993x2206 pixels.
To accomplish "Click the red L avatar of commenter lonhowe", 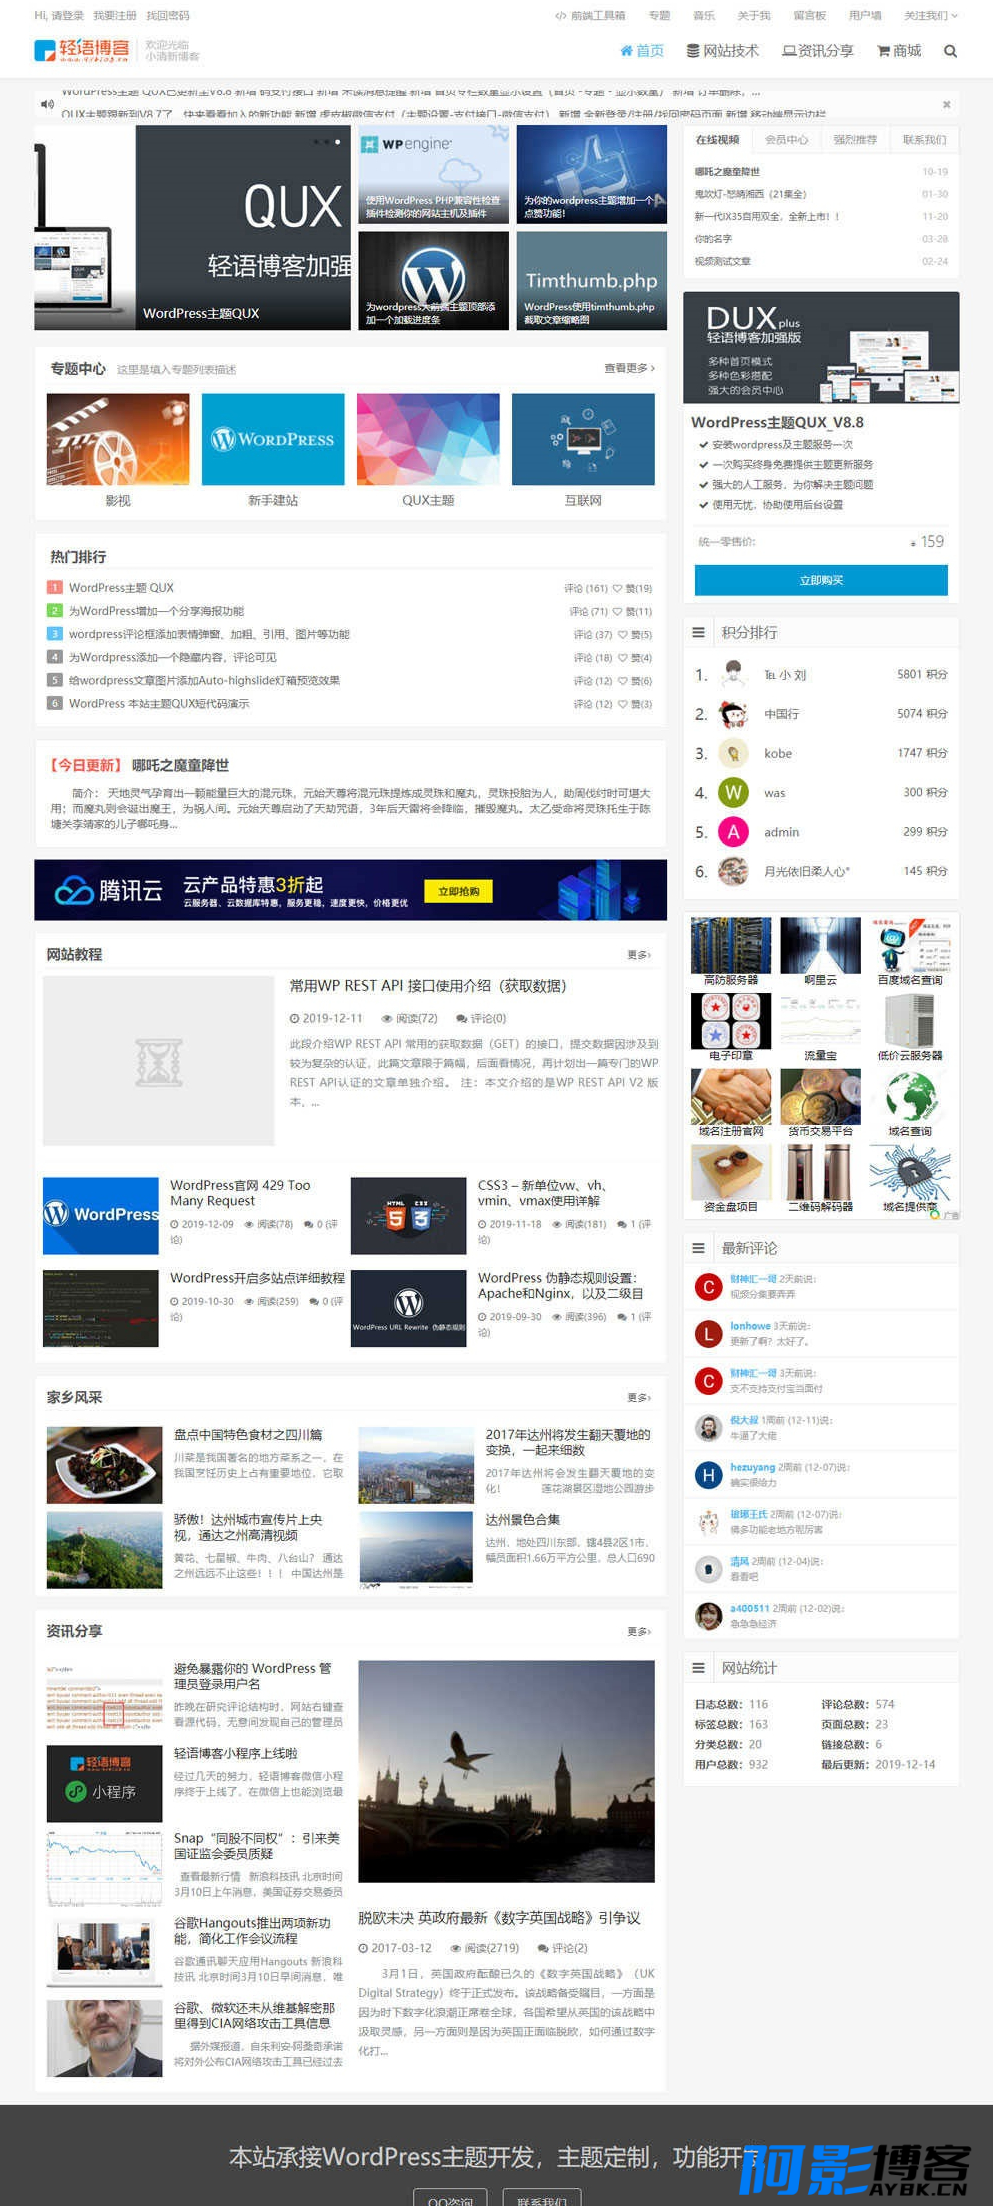I will tap(708, 1333).
